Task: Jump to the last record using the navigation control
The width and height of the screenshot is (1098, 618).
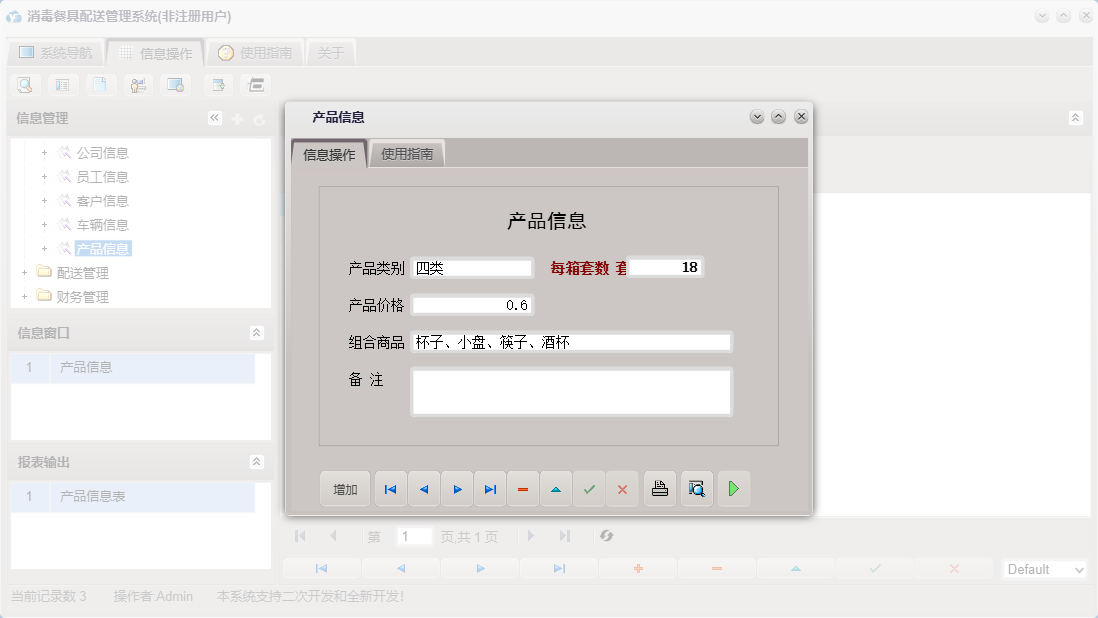Action: pyautogui.click(x=489, y=488)
